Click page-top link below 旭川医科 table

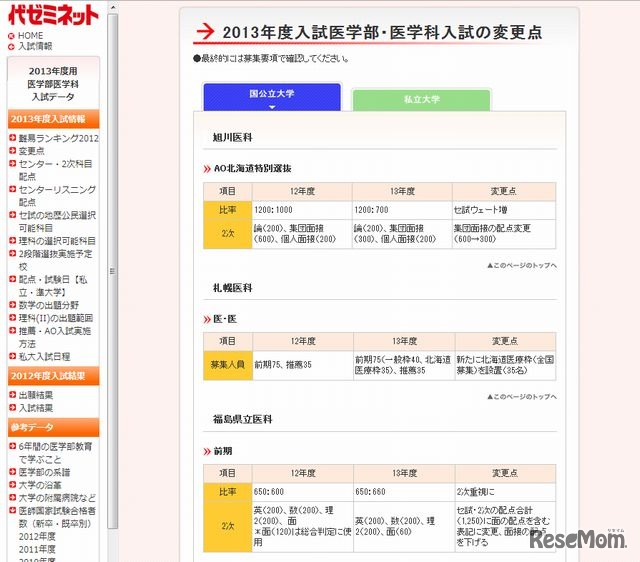(522, 266)
